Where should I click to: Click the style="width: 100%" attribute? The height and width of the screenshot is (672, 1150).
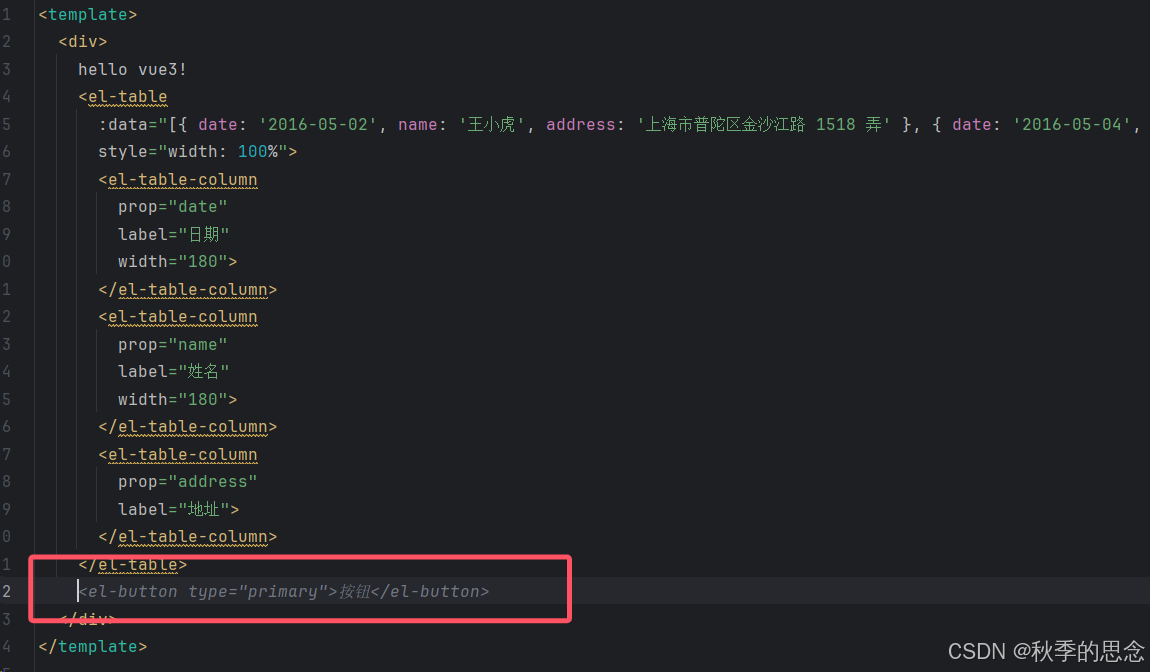(197, 152)
